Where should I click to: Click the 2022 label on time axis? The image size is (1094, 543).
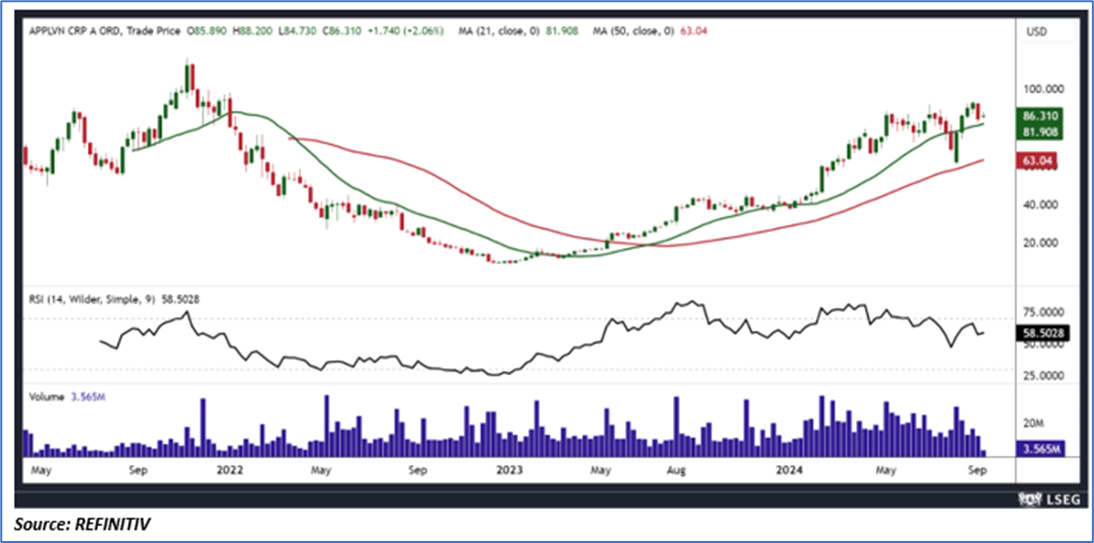[229, 470]
